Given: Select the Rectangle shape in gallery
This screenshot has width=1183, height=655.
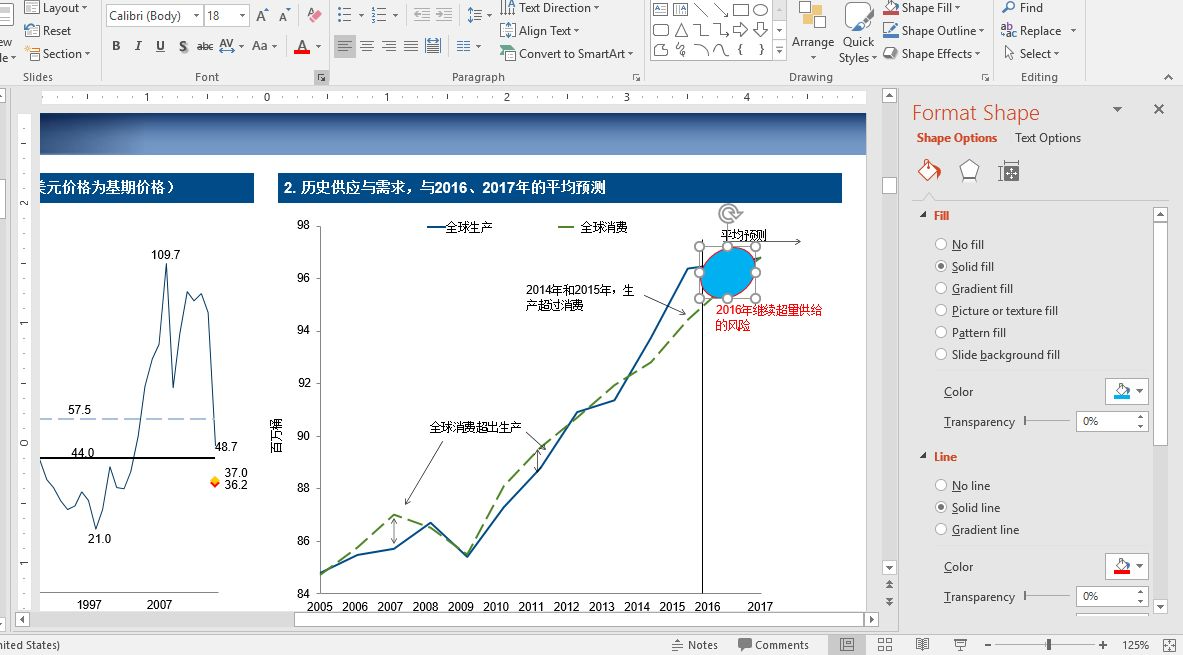Looking at the screenshot, I should pyautogui.click(x=741, y=10).
